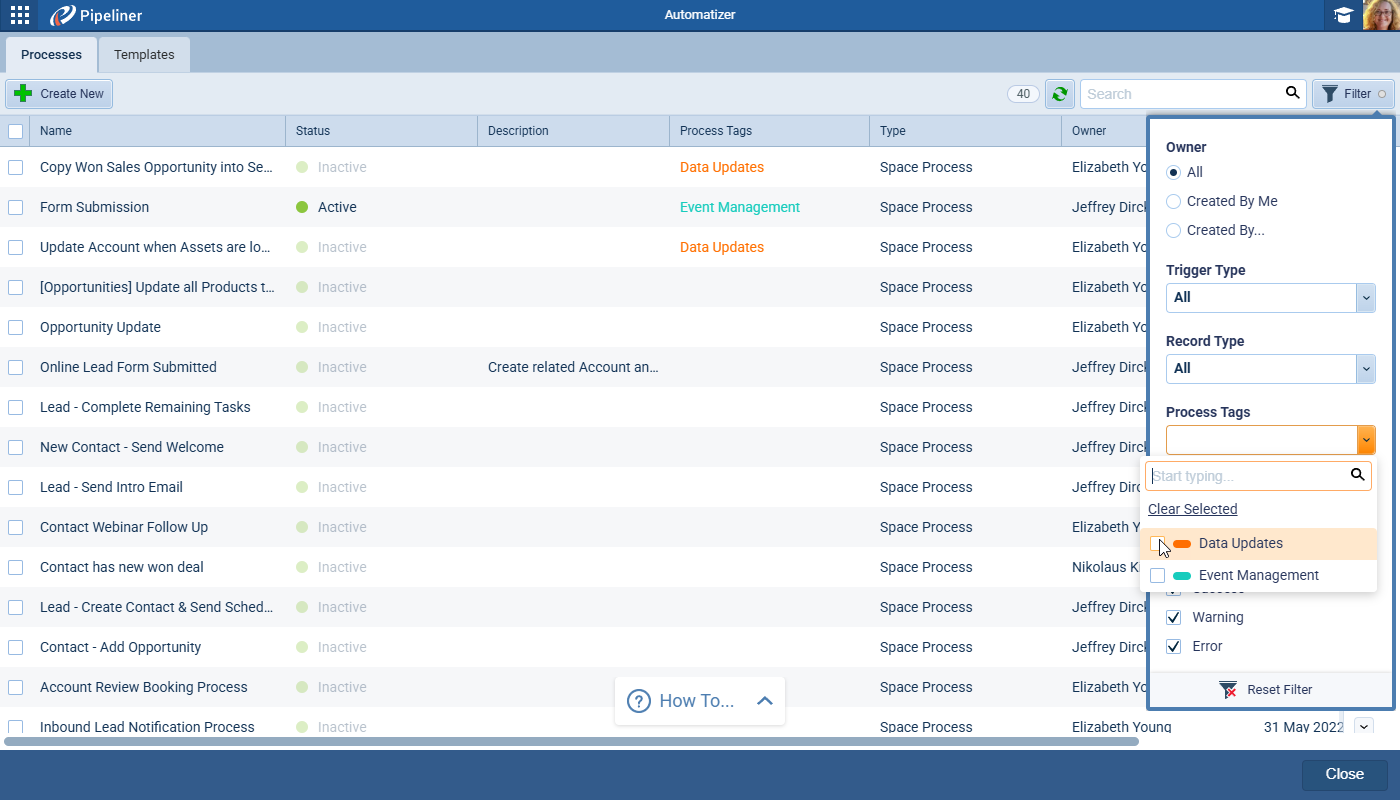Open the Trigger Type dropdown

pos(1270,297)
